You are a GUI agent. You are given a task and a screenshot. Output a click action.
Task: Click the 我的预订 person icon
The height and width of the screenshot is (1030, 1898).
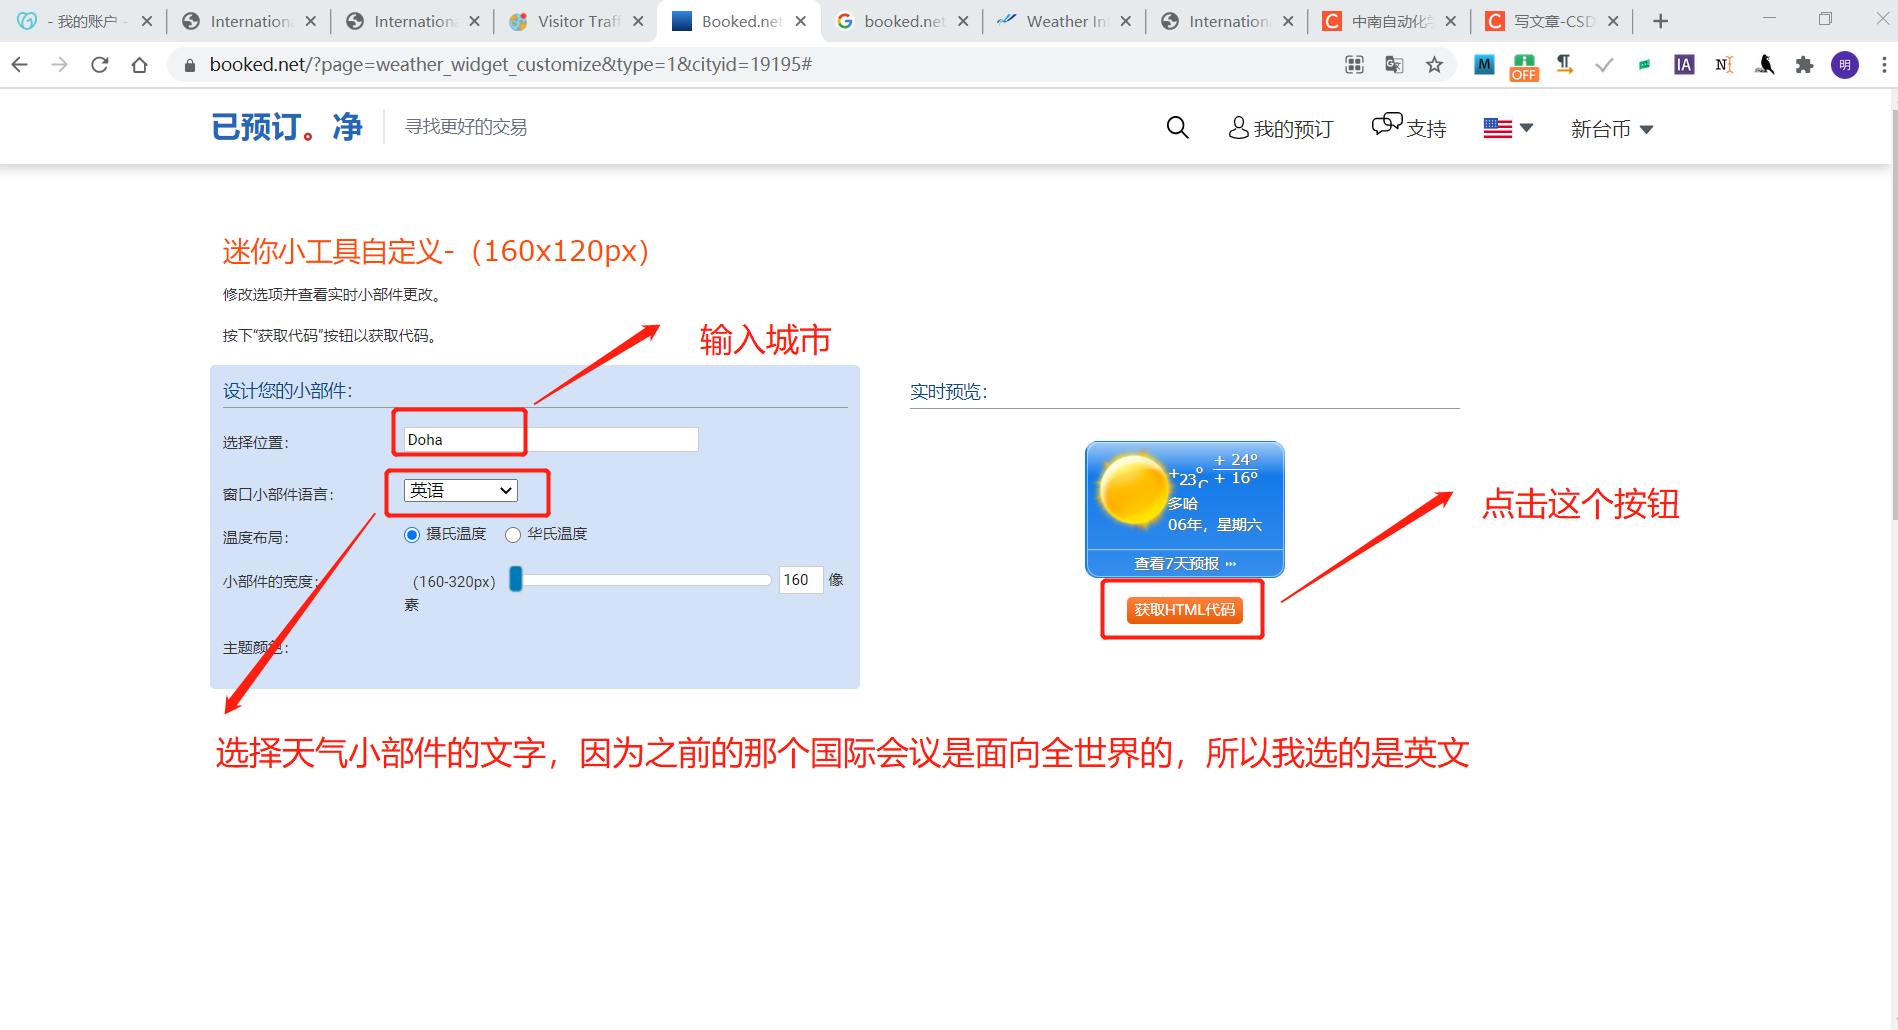tap(1238, 128)
